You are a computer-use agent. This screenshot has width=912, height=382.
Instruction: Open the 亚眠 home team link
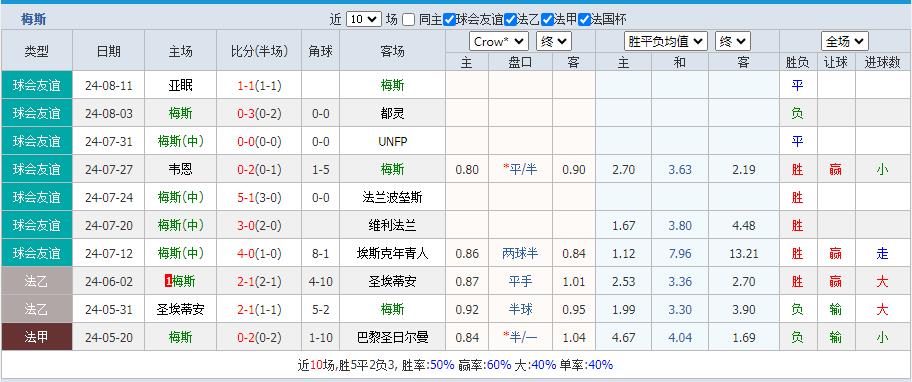[x=180, y=85]
